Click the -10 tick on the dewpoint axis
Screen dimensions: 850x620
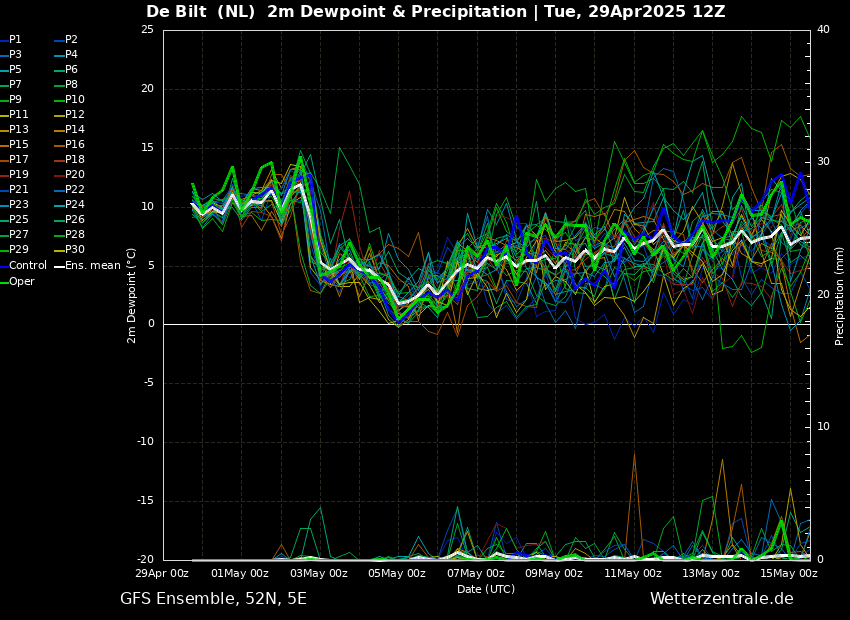[x=146, y=442]
